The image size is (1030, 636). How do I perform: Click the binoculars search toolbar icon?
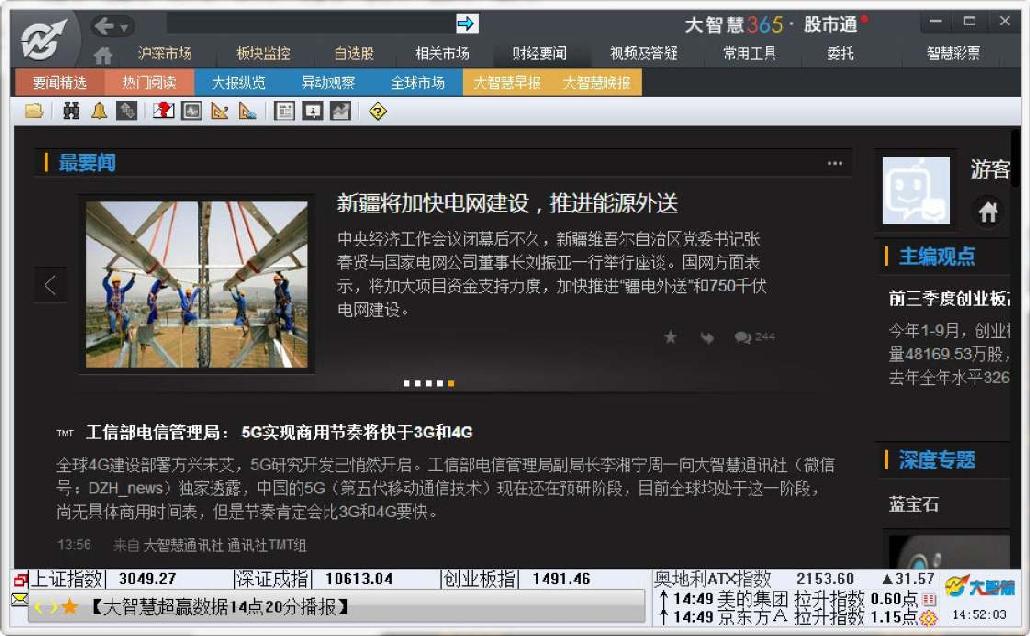tap(71, 111)
